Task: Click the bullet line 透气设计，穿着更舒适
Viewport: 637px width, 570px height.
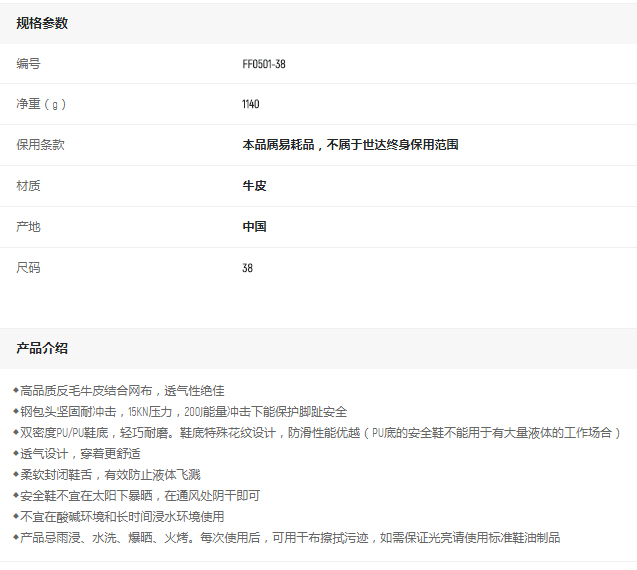Action: [x=78, y=453]
